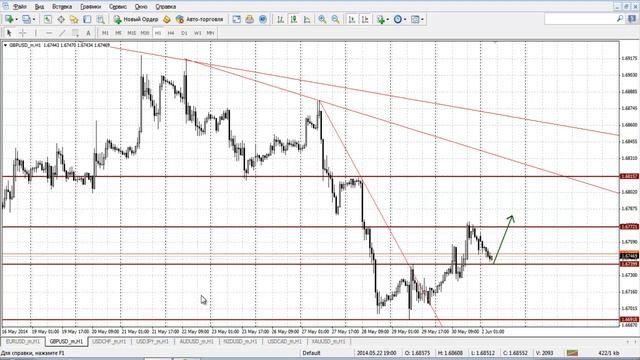
Task: Click the Новый Ордер button
Action: pyautogui.click(x=136, y=19)
